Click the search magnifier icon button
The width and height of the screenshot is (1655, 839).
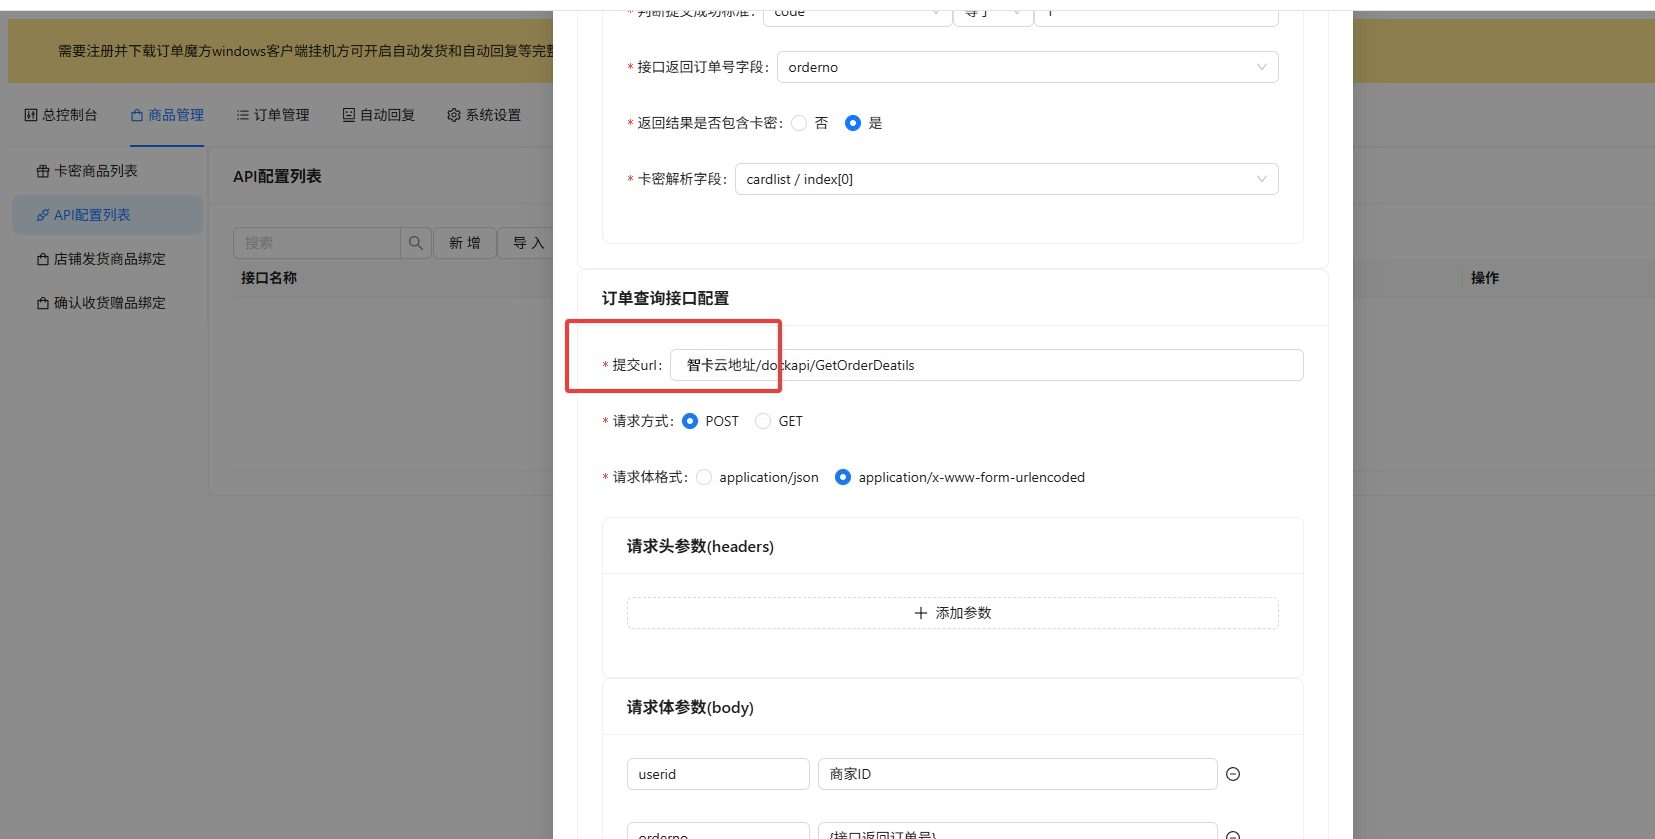416,243
